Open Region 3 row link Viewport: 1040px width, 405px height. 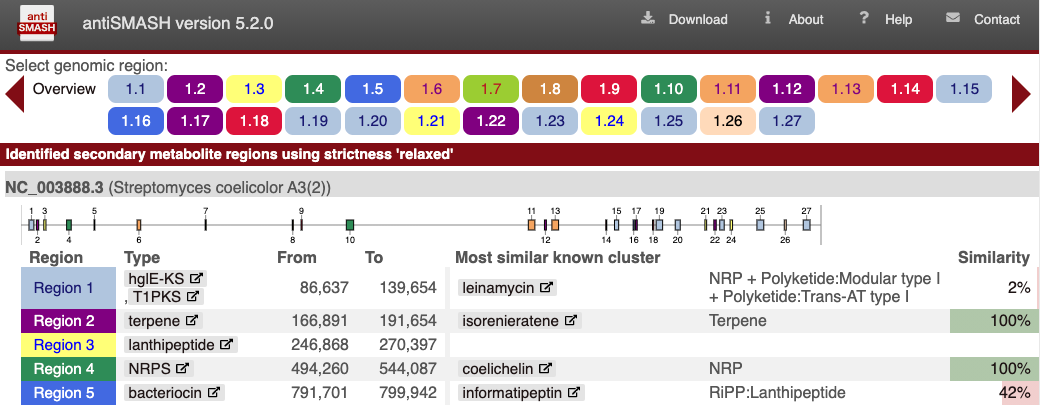68,345
